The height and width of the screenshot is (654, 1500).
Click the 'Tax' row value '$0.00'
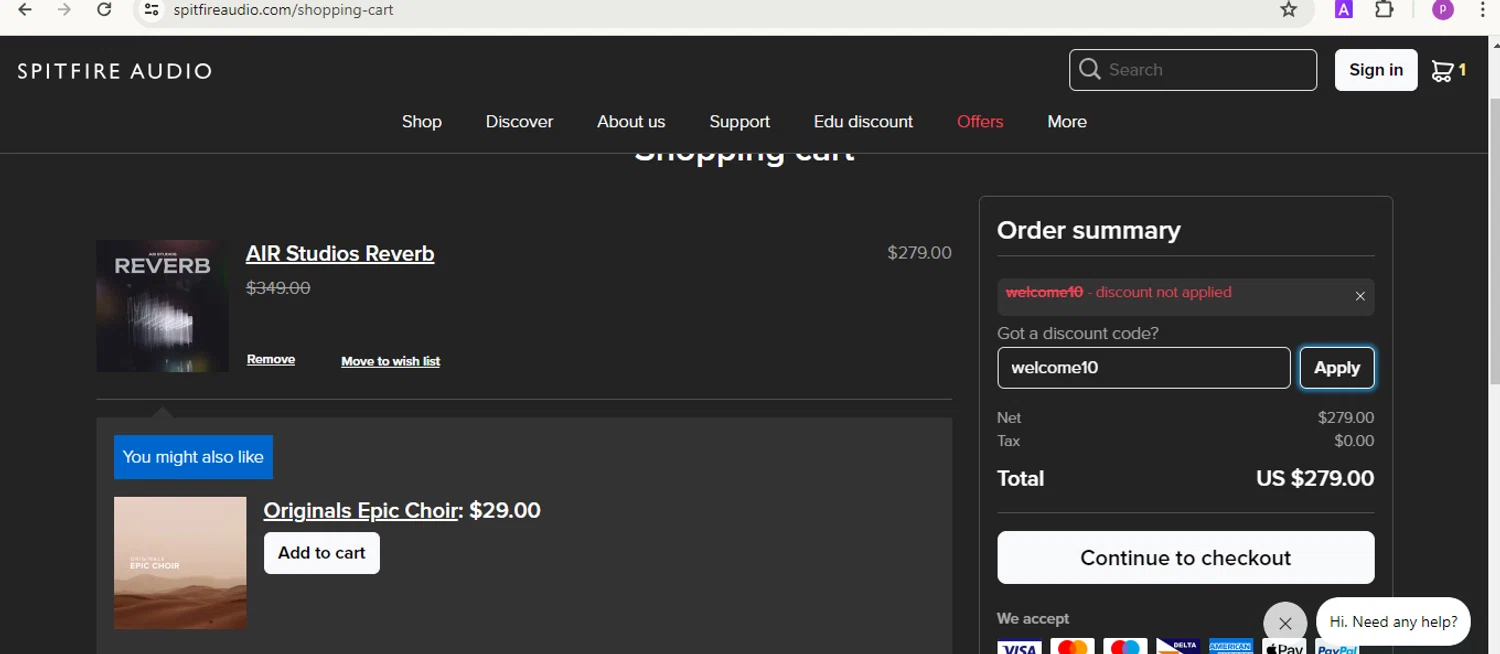(x=1354, y=441)
